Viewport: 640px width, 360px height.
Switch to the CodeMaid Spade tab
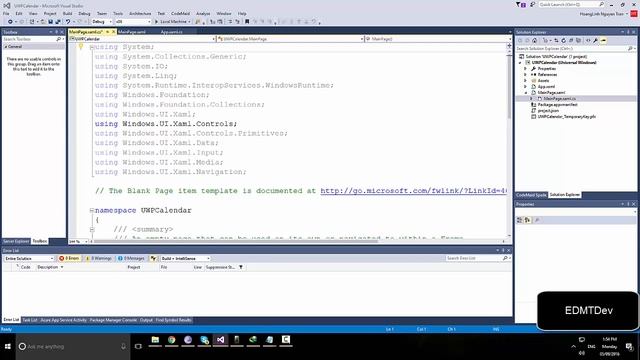point(531,195)
